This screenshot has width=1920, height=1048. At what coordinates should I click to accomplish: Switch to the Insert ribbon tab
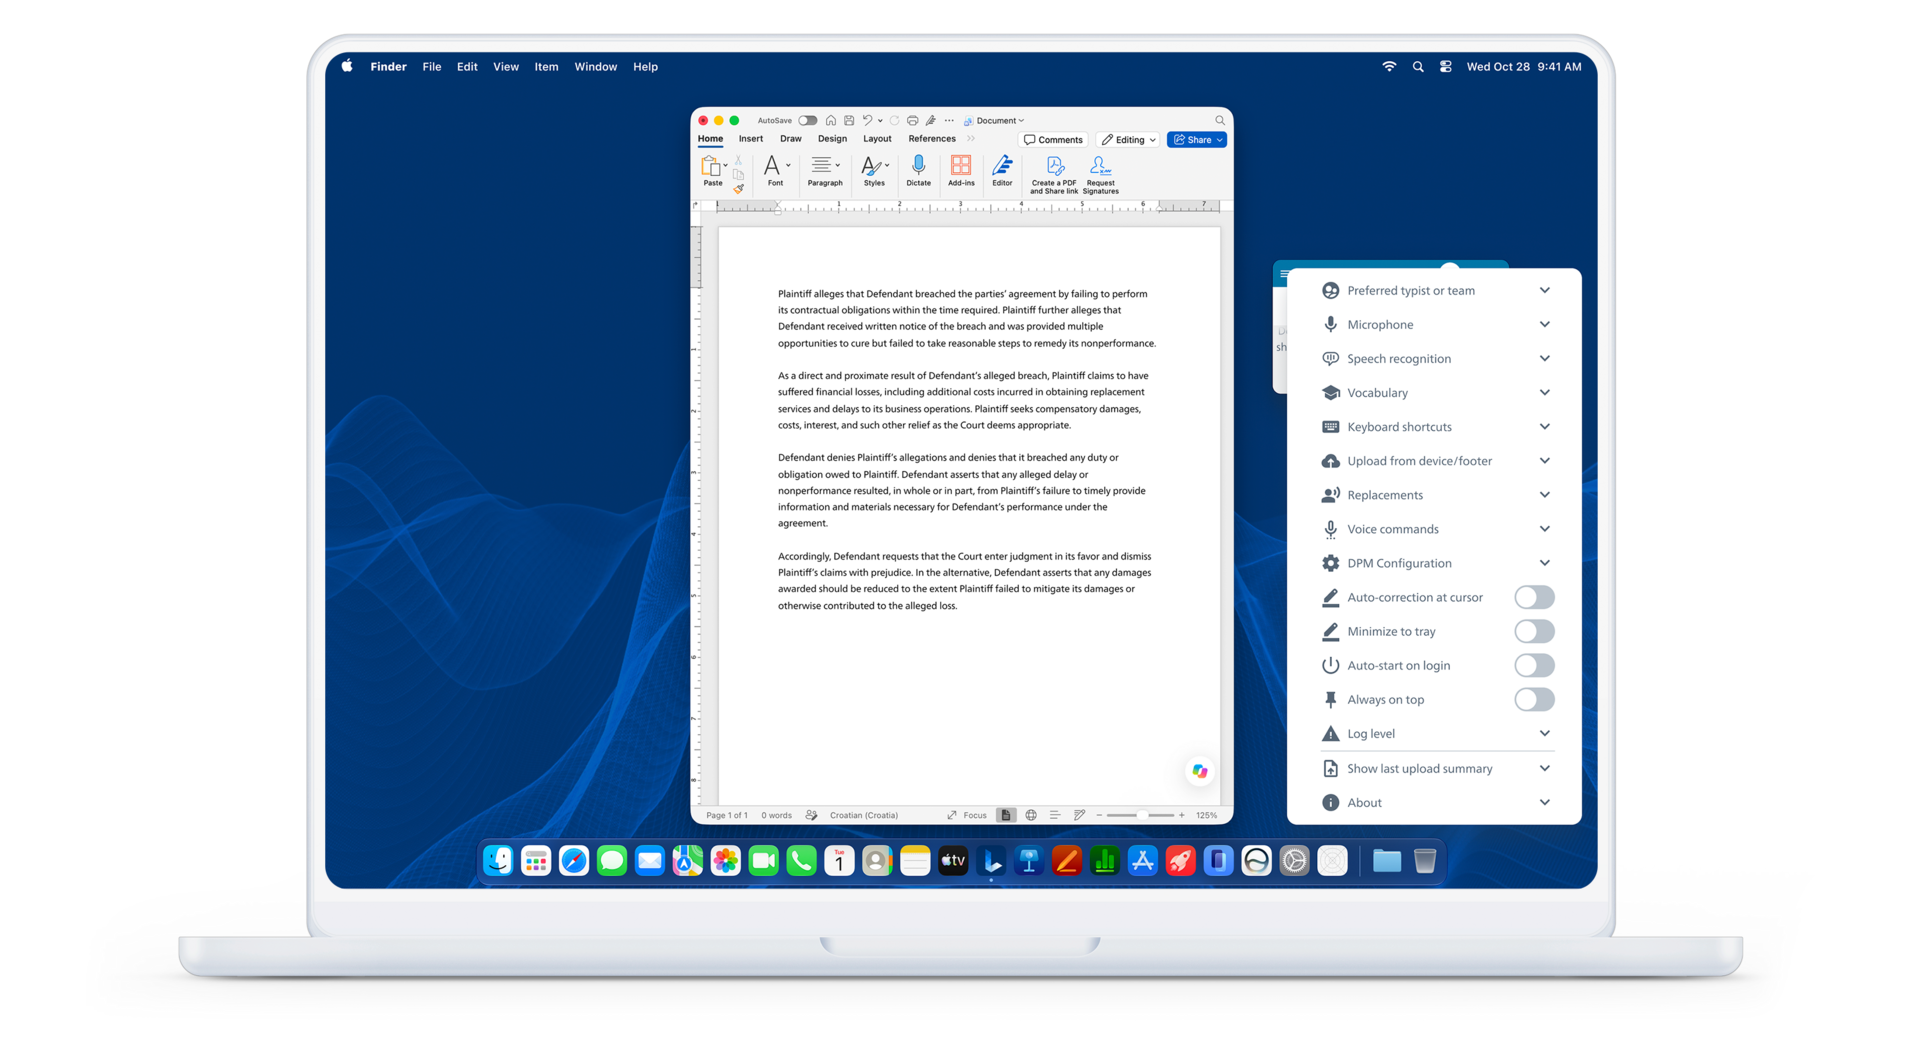[750, 139]
